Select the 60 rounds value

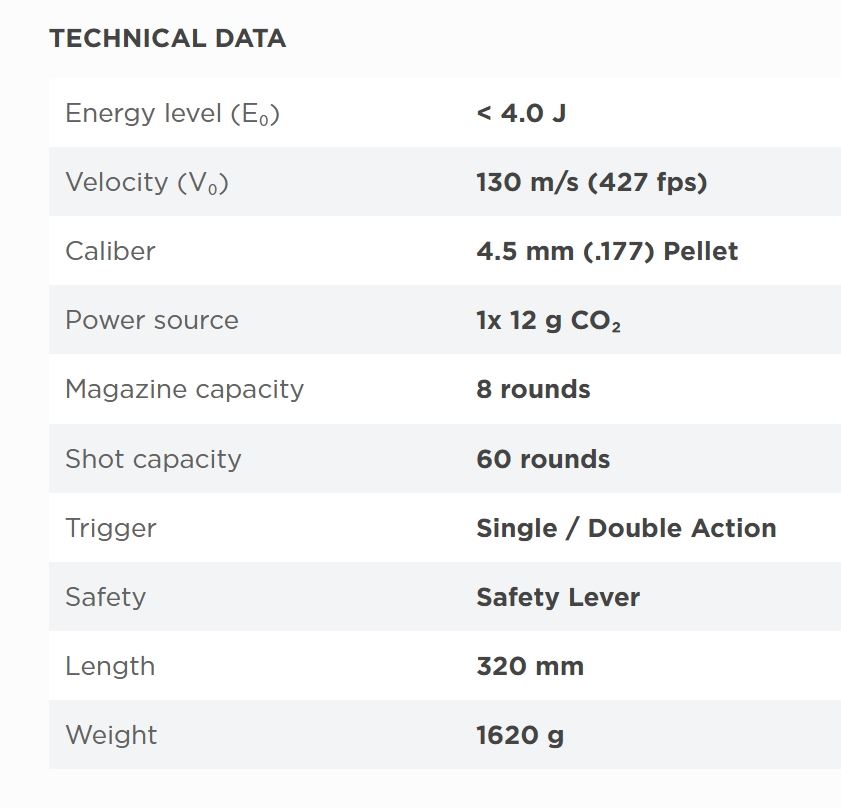tap(543, 459)
